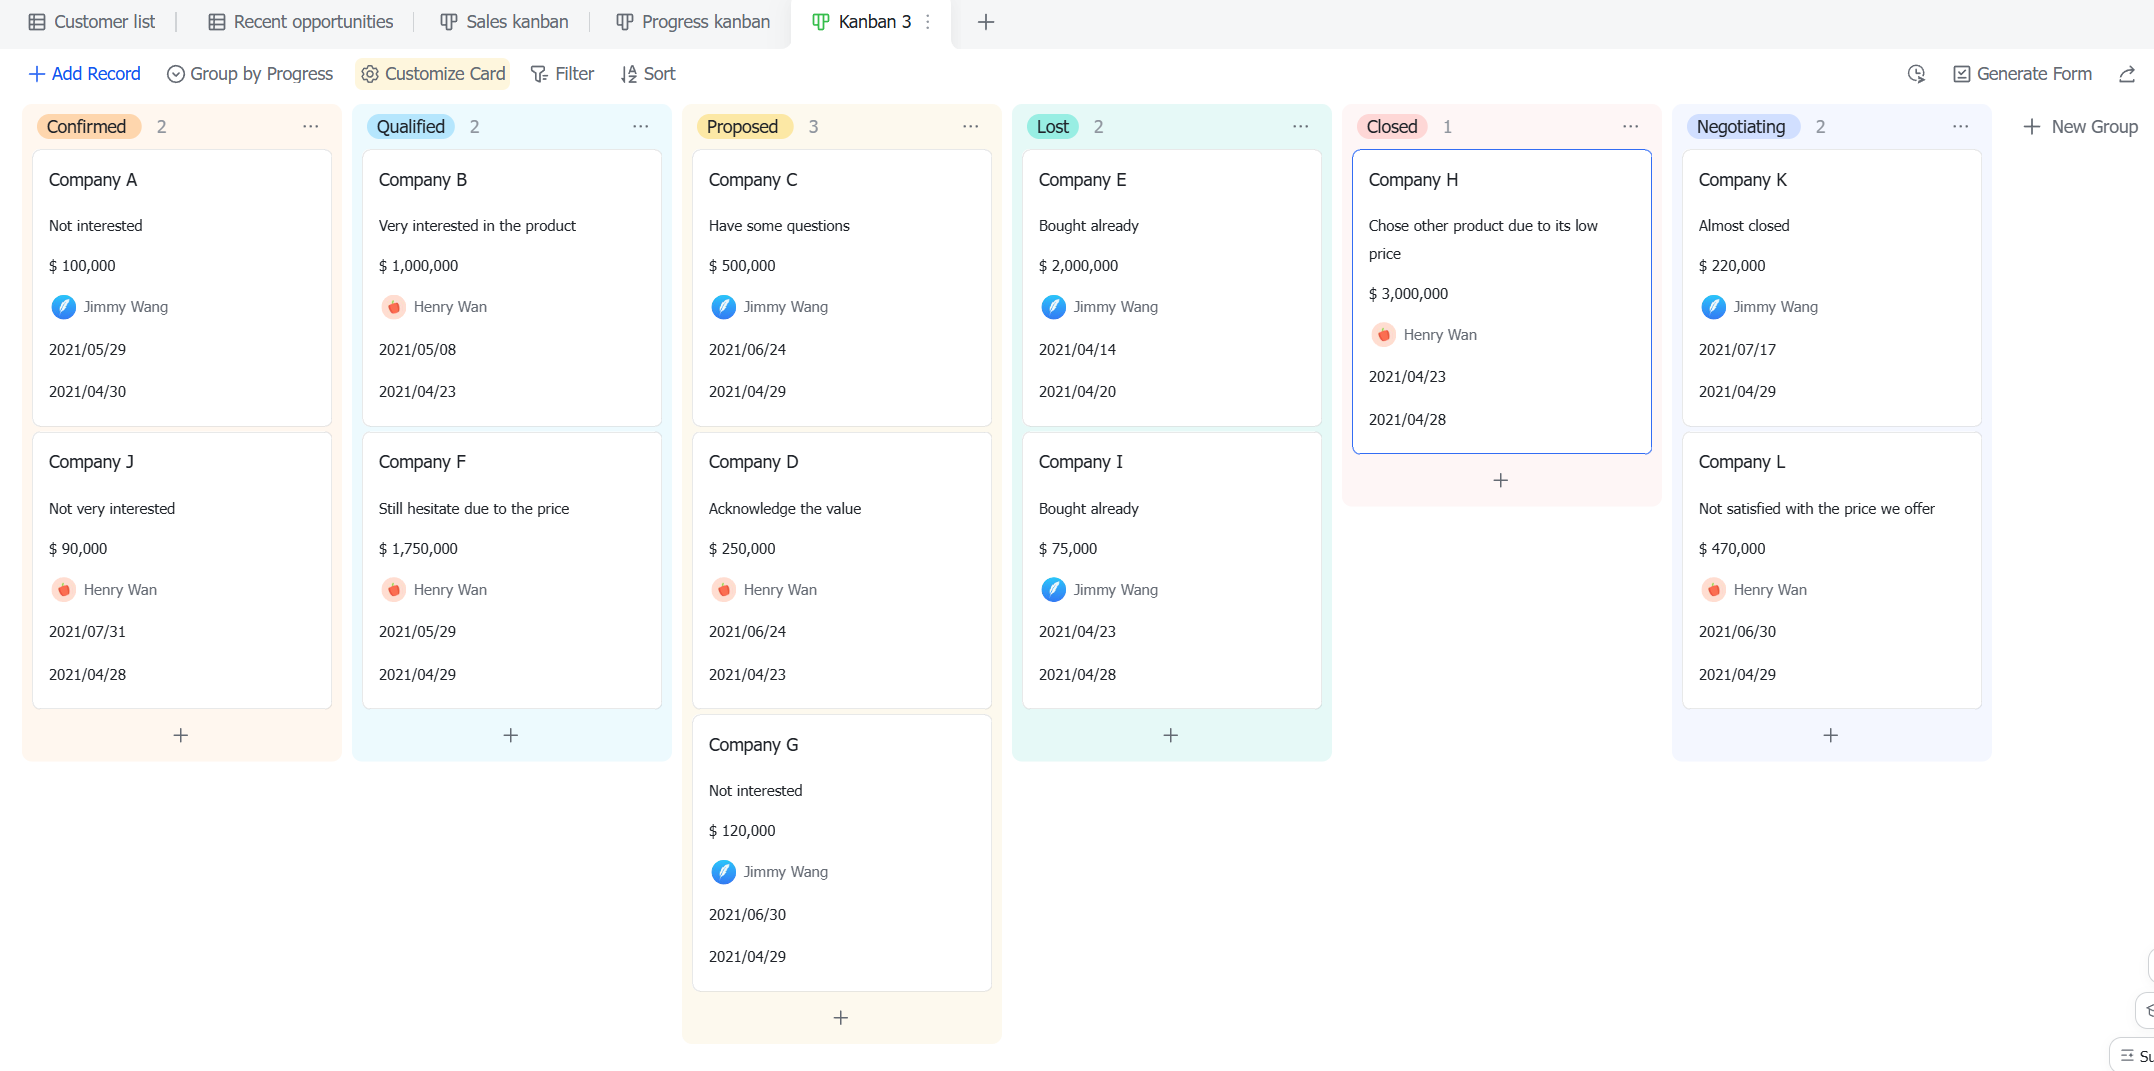Open record history clock icon

1916,74
